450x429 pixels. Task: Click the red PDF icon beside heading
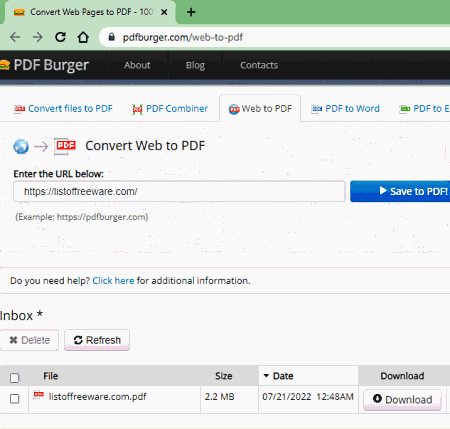65,146
